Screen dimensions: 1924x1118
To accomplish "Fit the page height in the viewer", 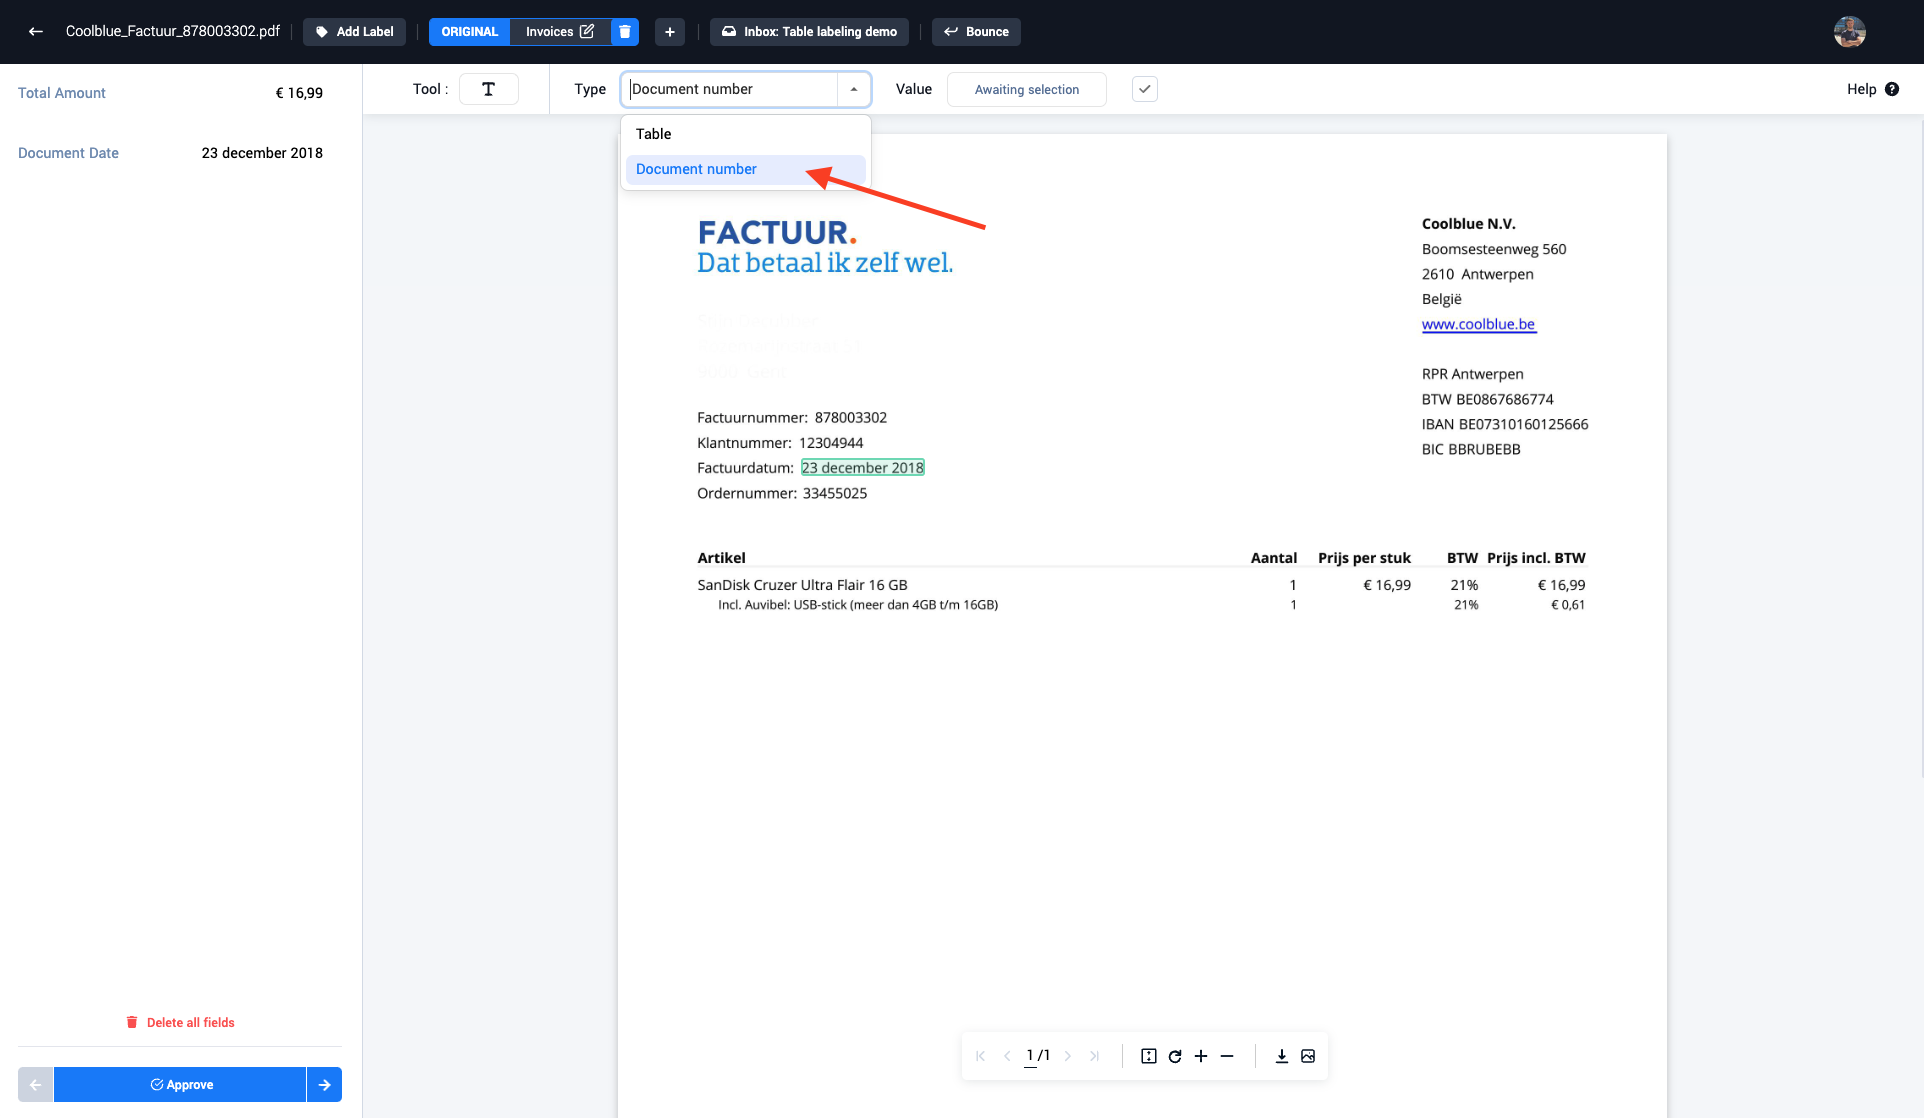I will click(1149, 1056).
